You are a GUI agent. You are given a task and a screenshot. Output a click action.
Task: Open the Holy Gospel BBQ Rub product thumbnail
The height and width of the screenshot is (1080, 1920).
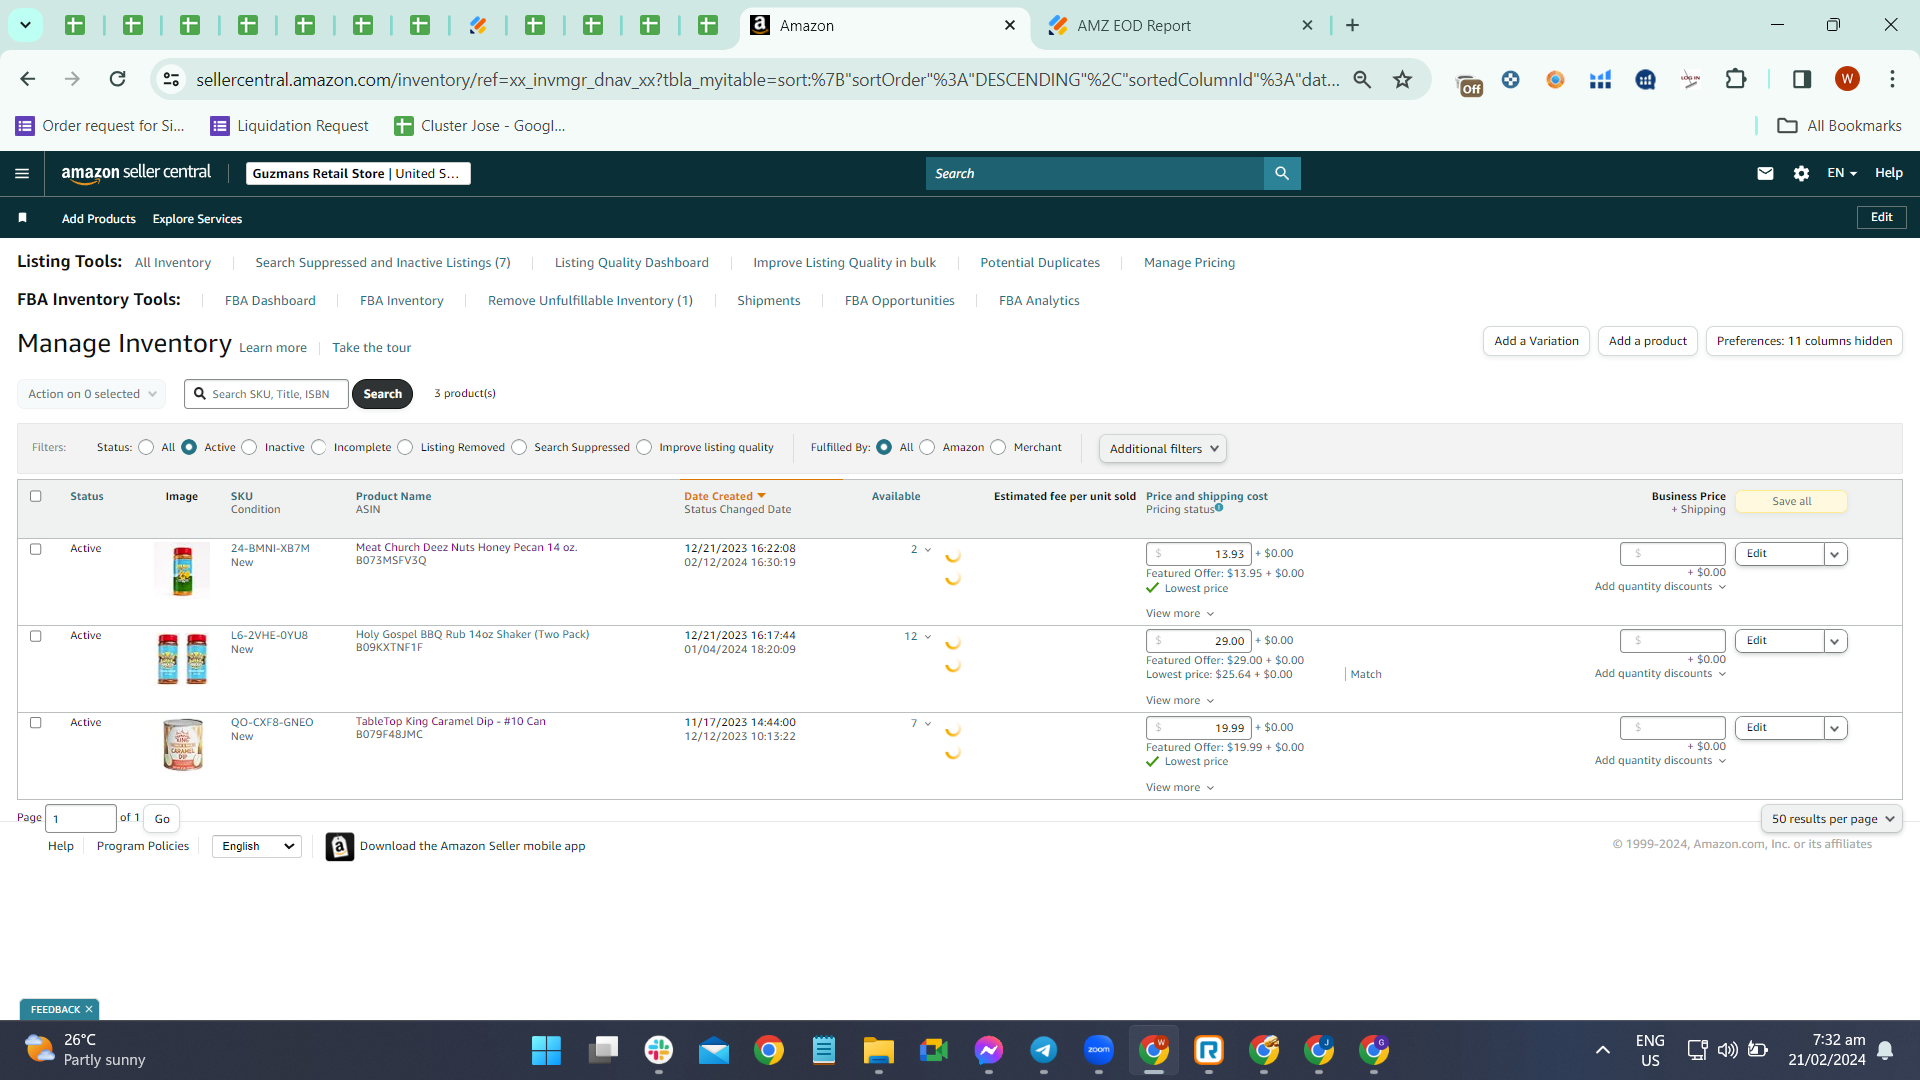(x=182, y=659)
